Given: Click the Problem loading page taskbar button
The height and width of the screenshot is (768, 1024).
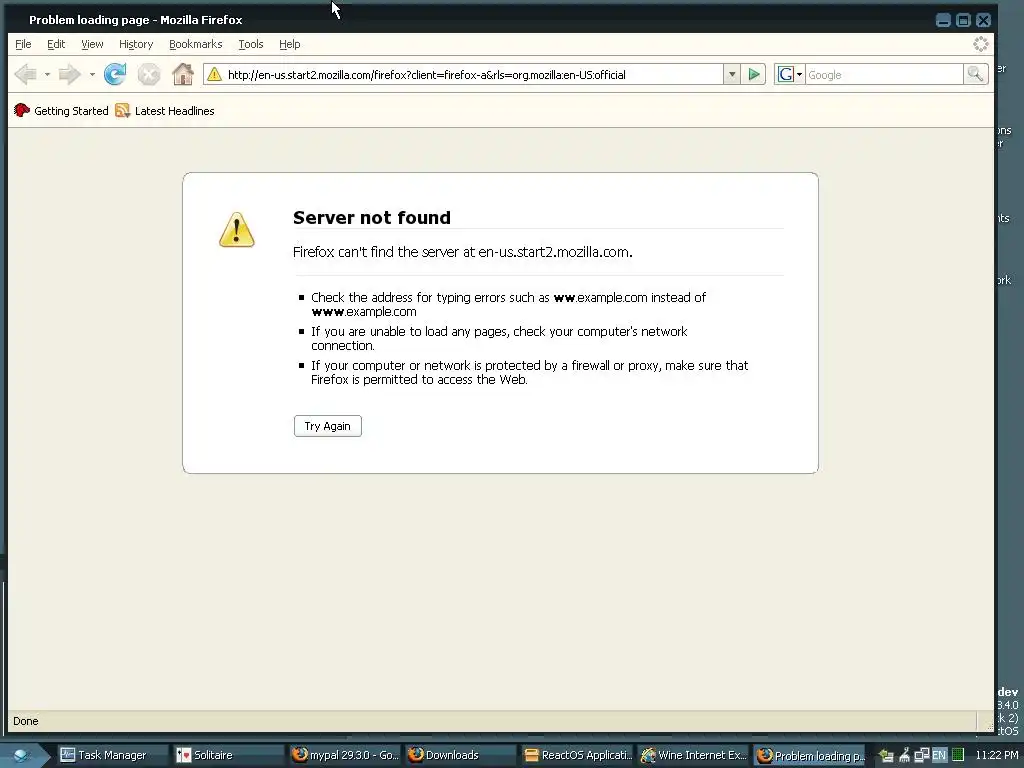Looking at the screenshot, I should pyautogui.click(x=810, y=755).
